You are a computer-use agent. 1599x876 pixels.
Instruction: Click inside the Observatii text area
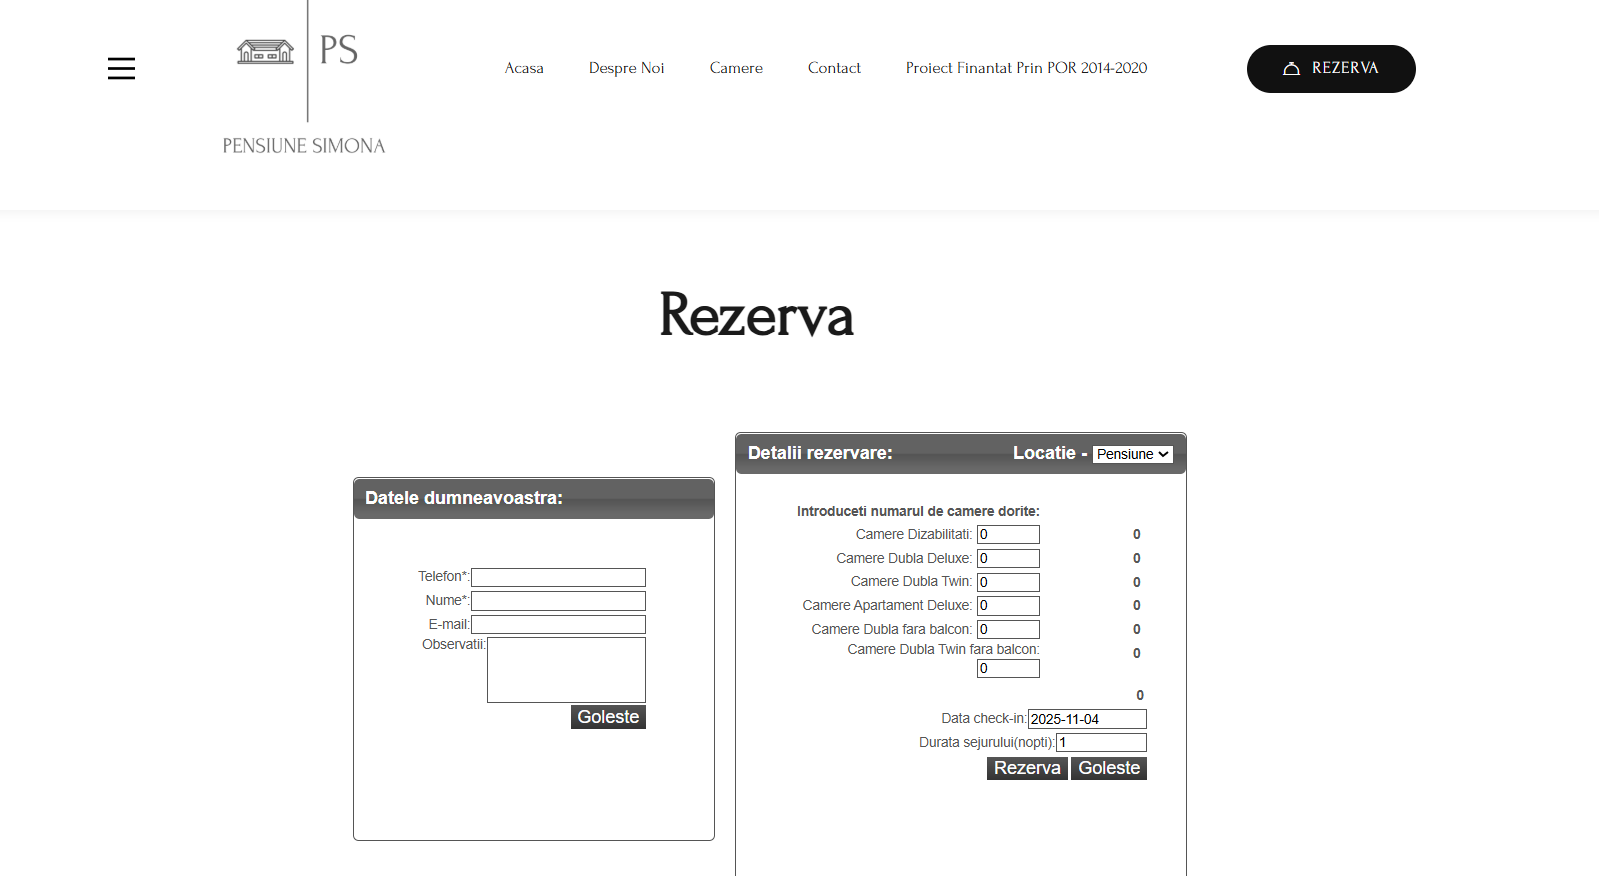pyautogui.click(x=566, y=670)
